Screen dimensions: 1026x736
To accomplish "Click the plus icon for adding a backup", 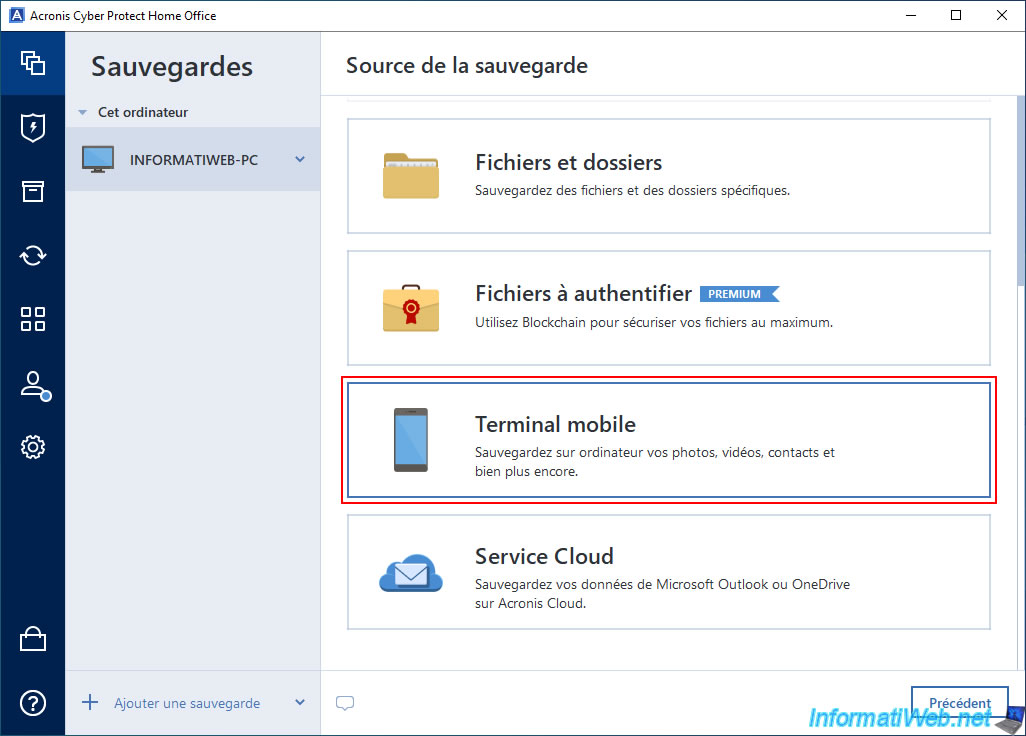I will (90, 703).
